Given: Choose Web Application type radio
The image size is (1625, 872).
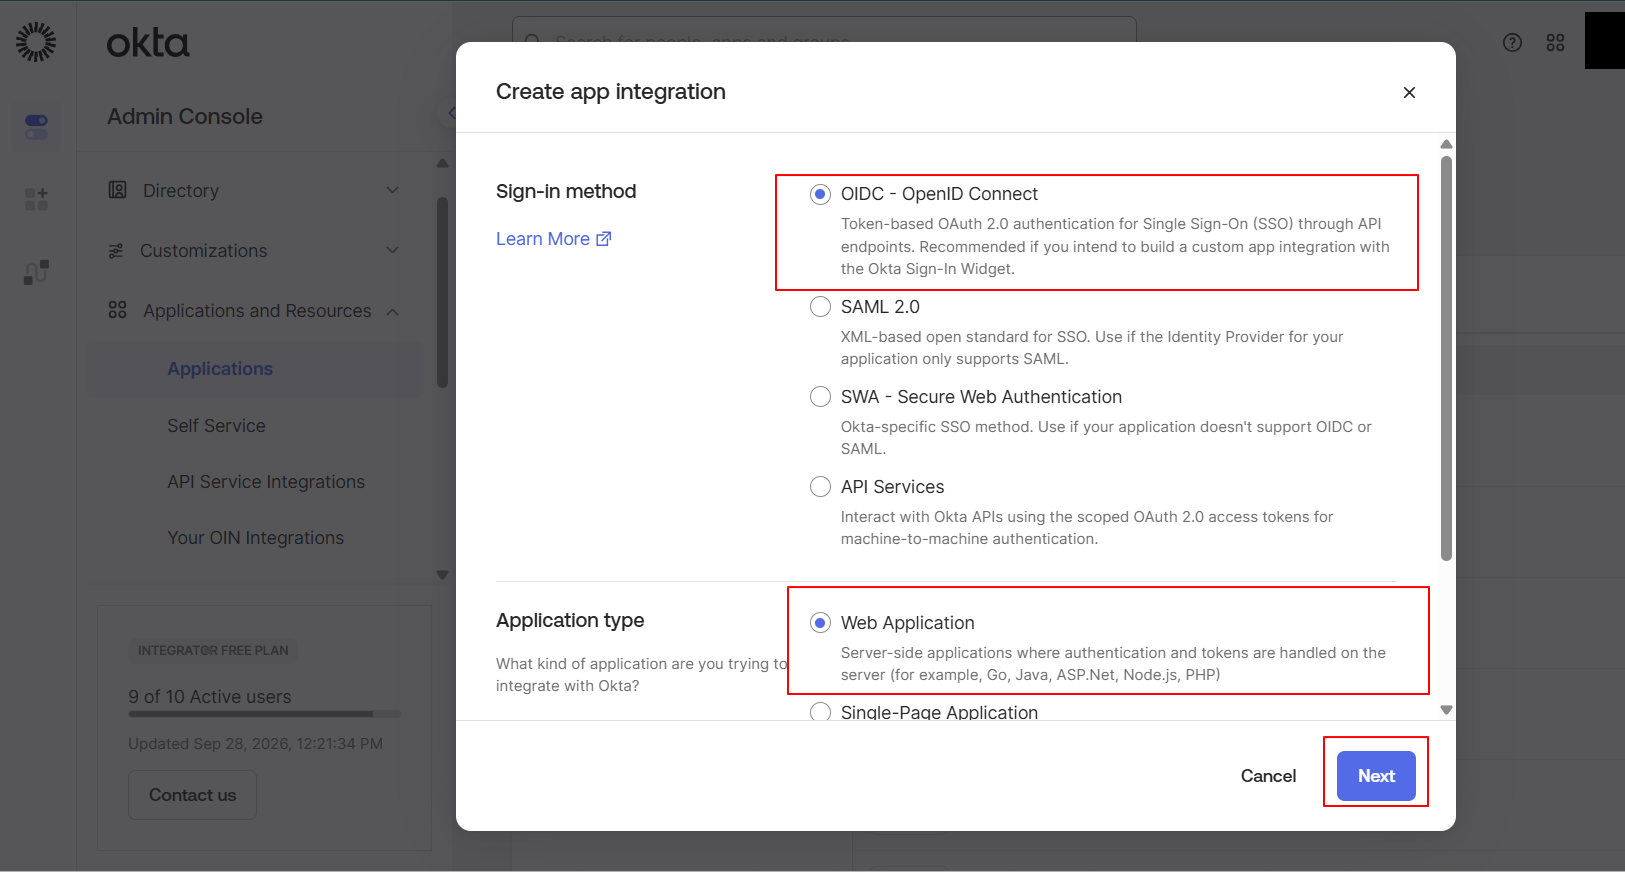Looking at the screenshot, I should click(x=820, y=623).
